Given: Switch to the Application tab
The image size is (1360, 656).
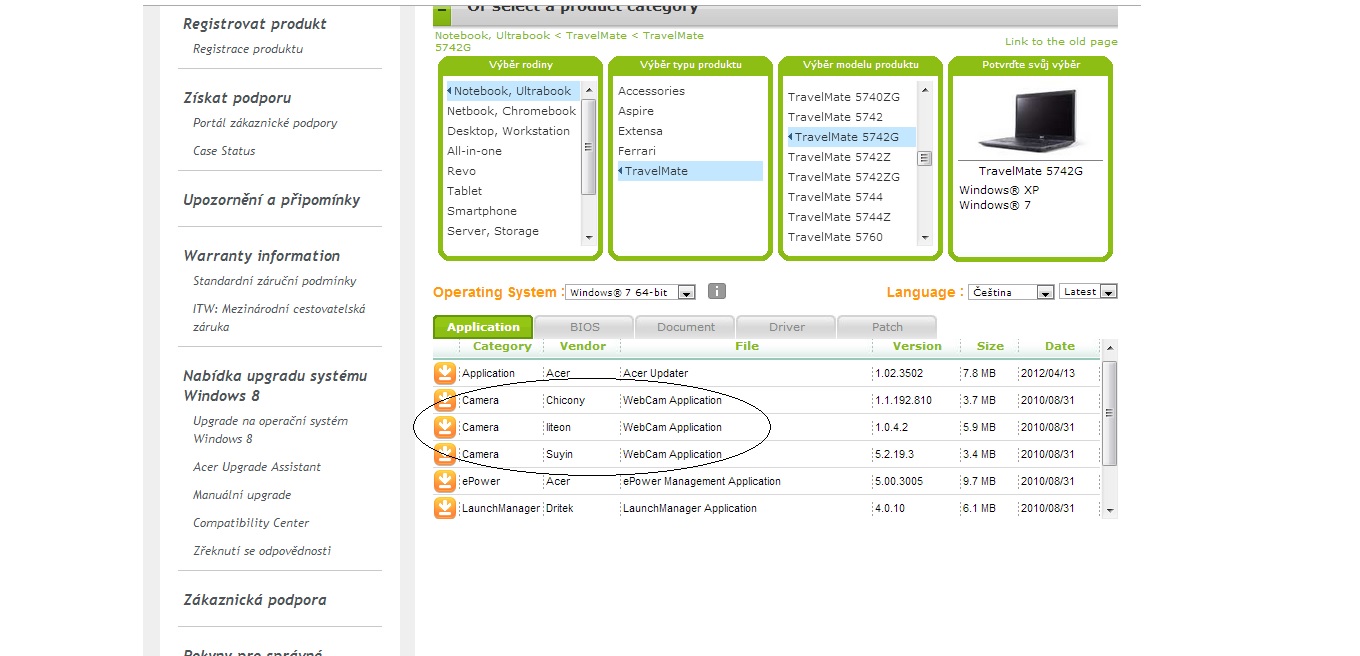Looking at the screenshot, I should 483,327.
